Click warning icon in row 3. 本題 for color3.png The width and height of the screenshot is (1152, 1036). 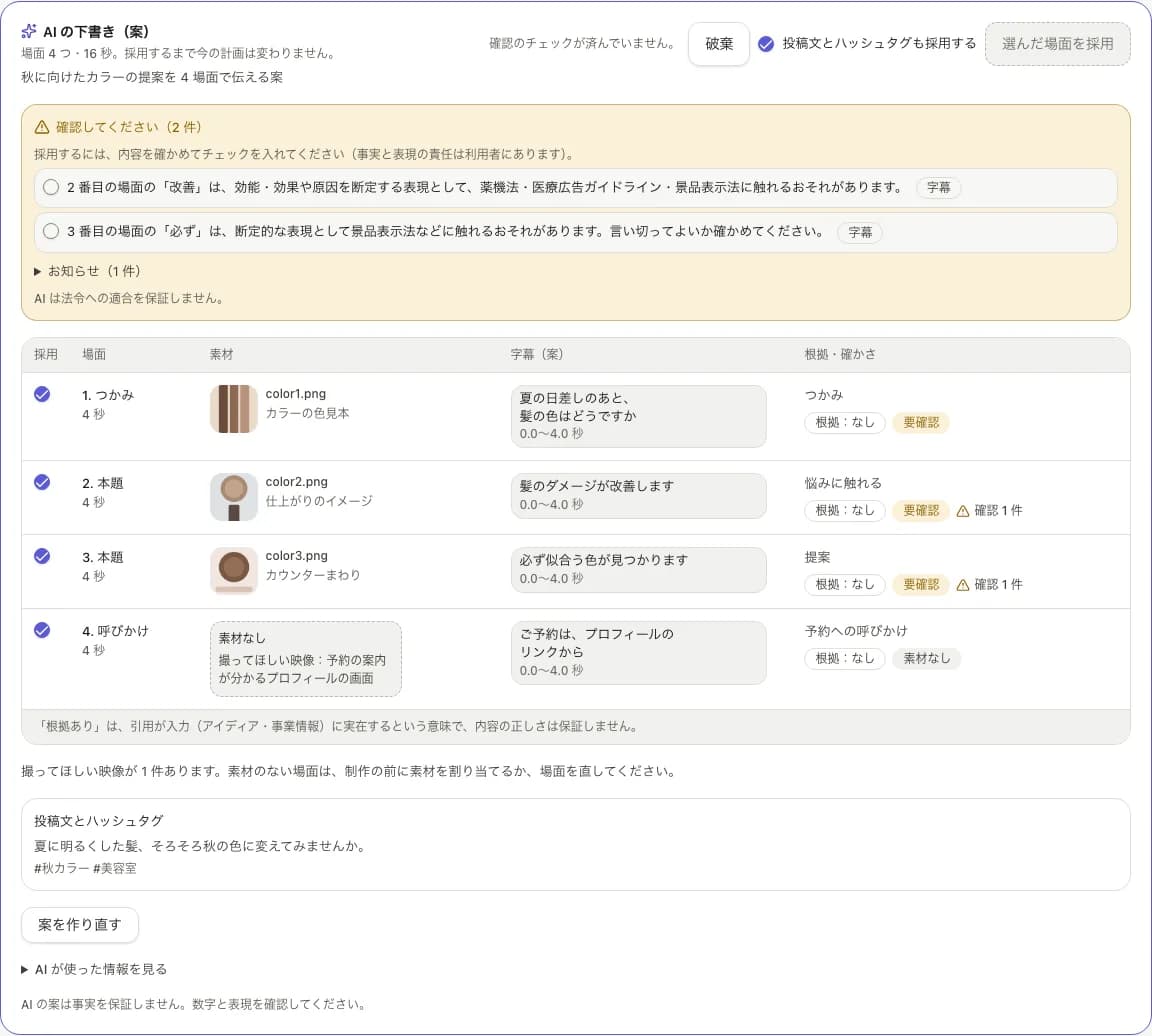click(962, 585)
